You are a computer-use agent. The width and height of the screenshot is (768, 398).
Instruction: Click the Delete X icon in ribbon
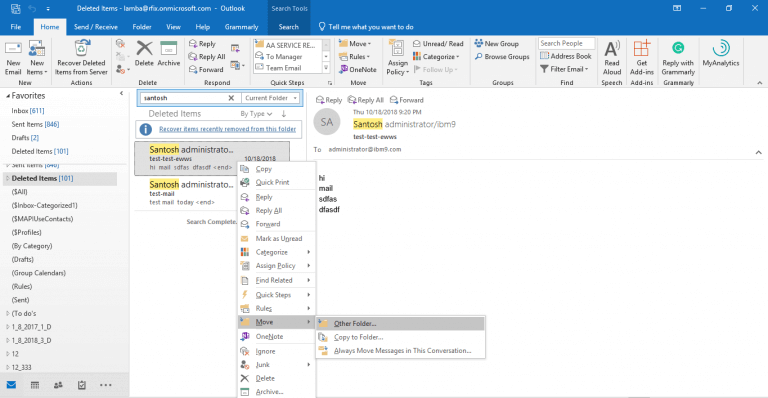coord(144,48)
